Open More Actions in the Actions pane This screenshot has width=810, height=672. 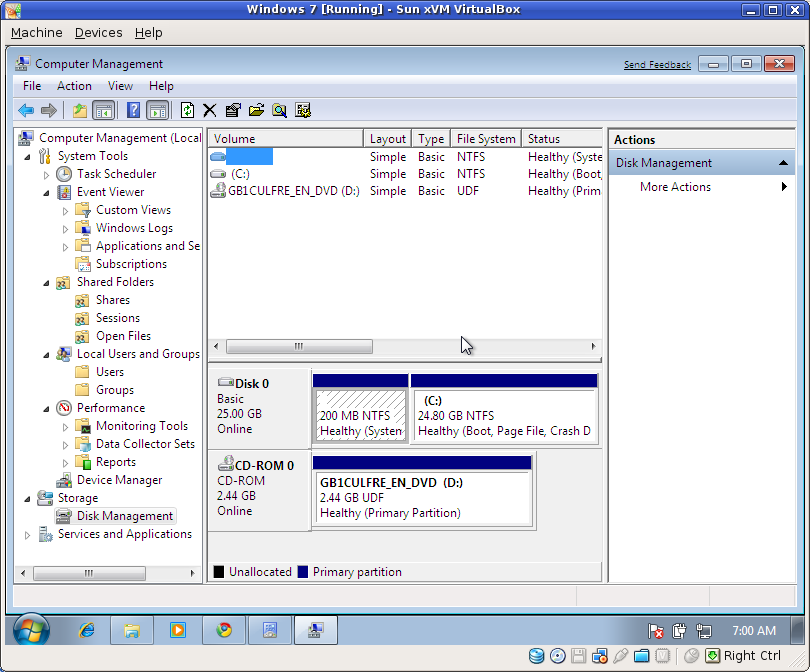click(x=674, y=187)
